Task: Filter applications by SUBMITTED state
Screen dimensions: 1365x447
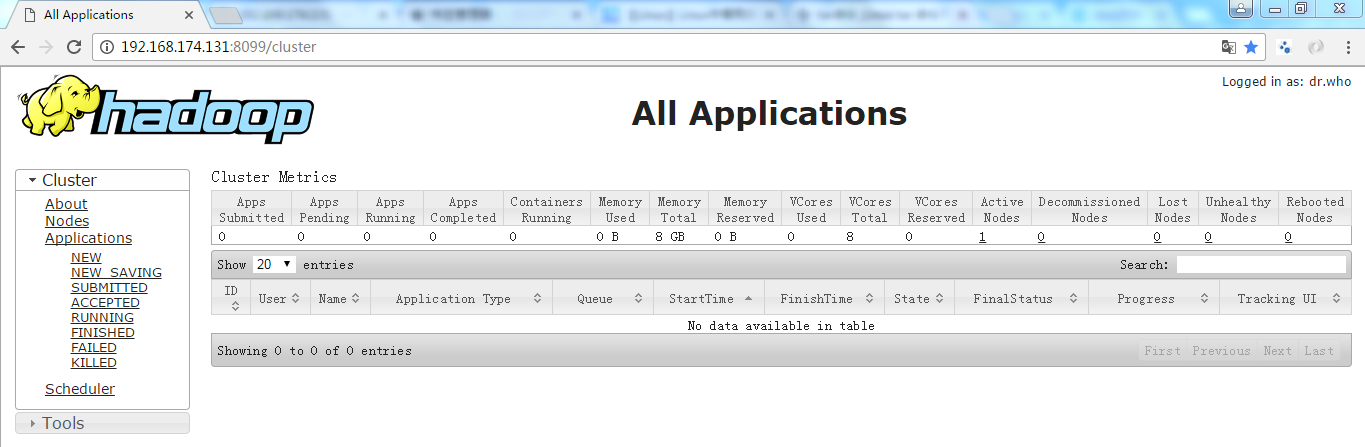Action: point(109,287)
